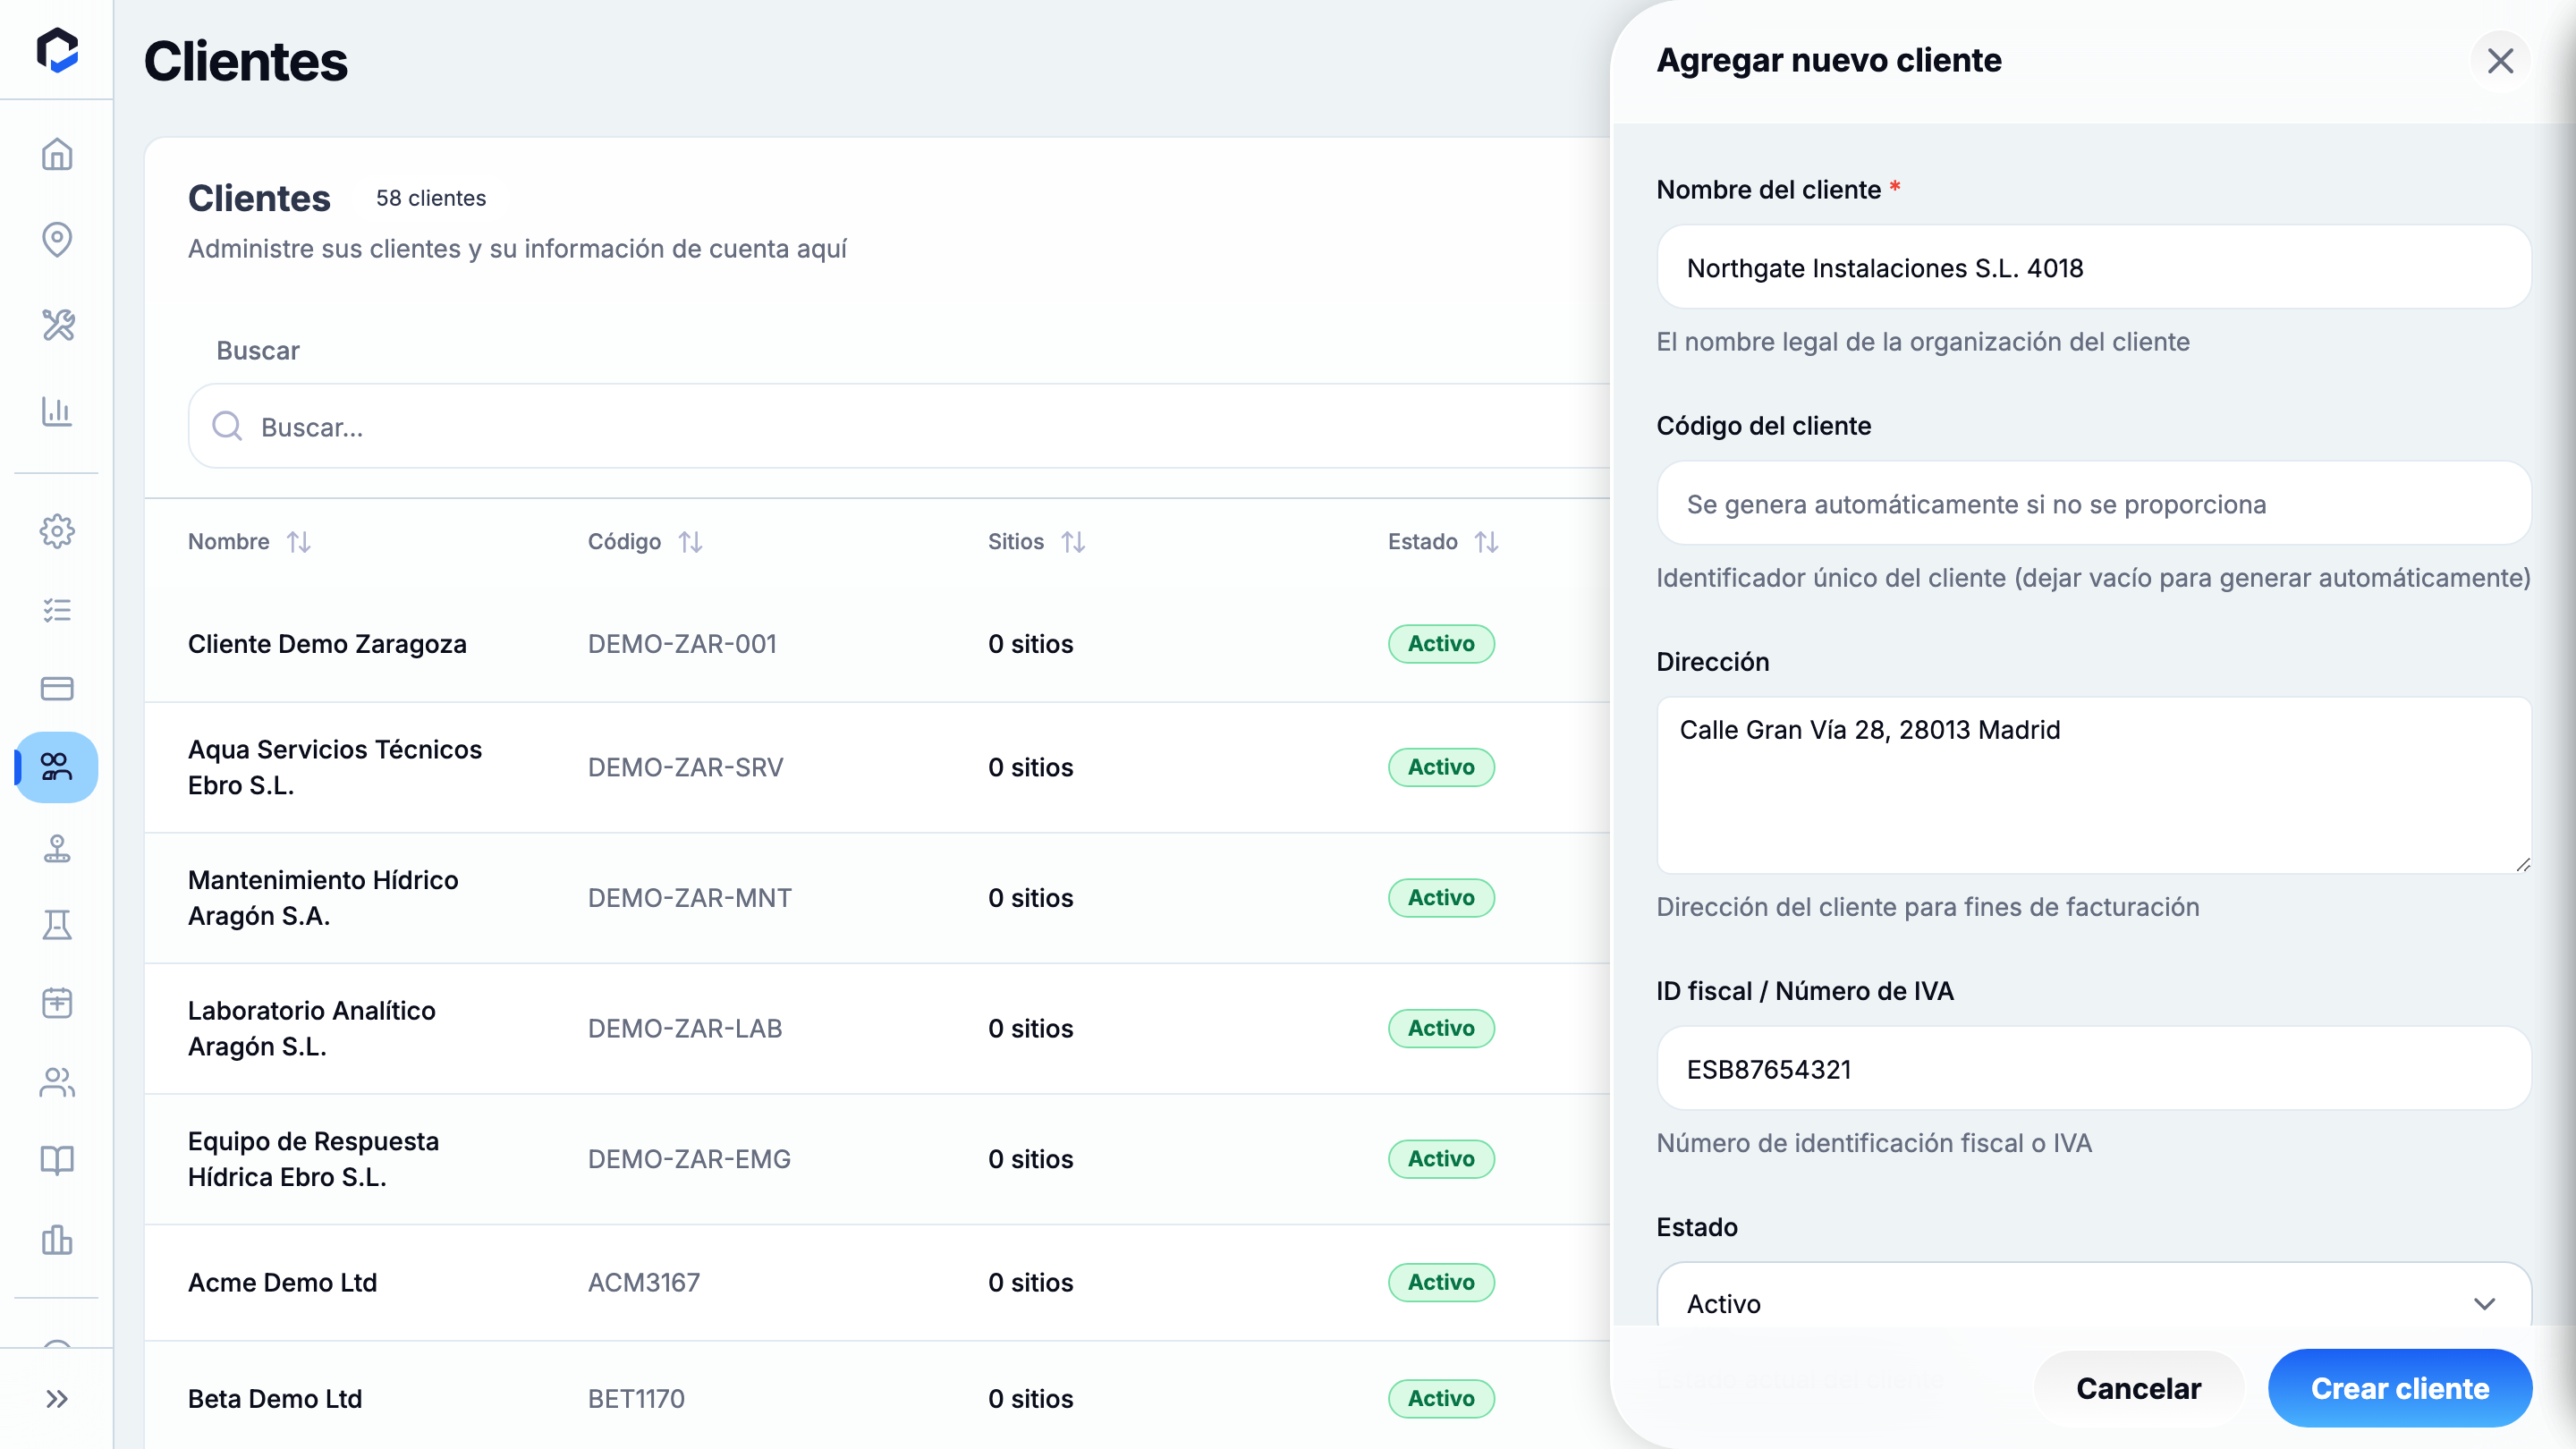Open the wrench and screwdriver tools icon
The image size is (2576, 1449).
click(x=57, y=325)
